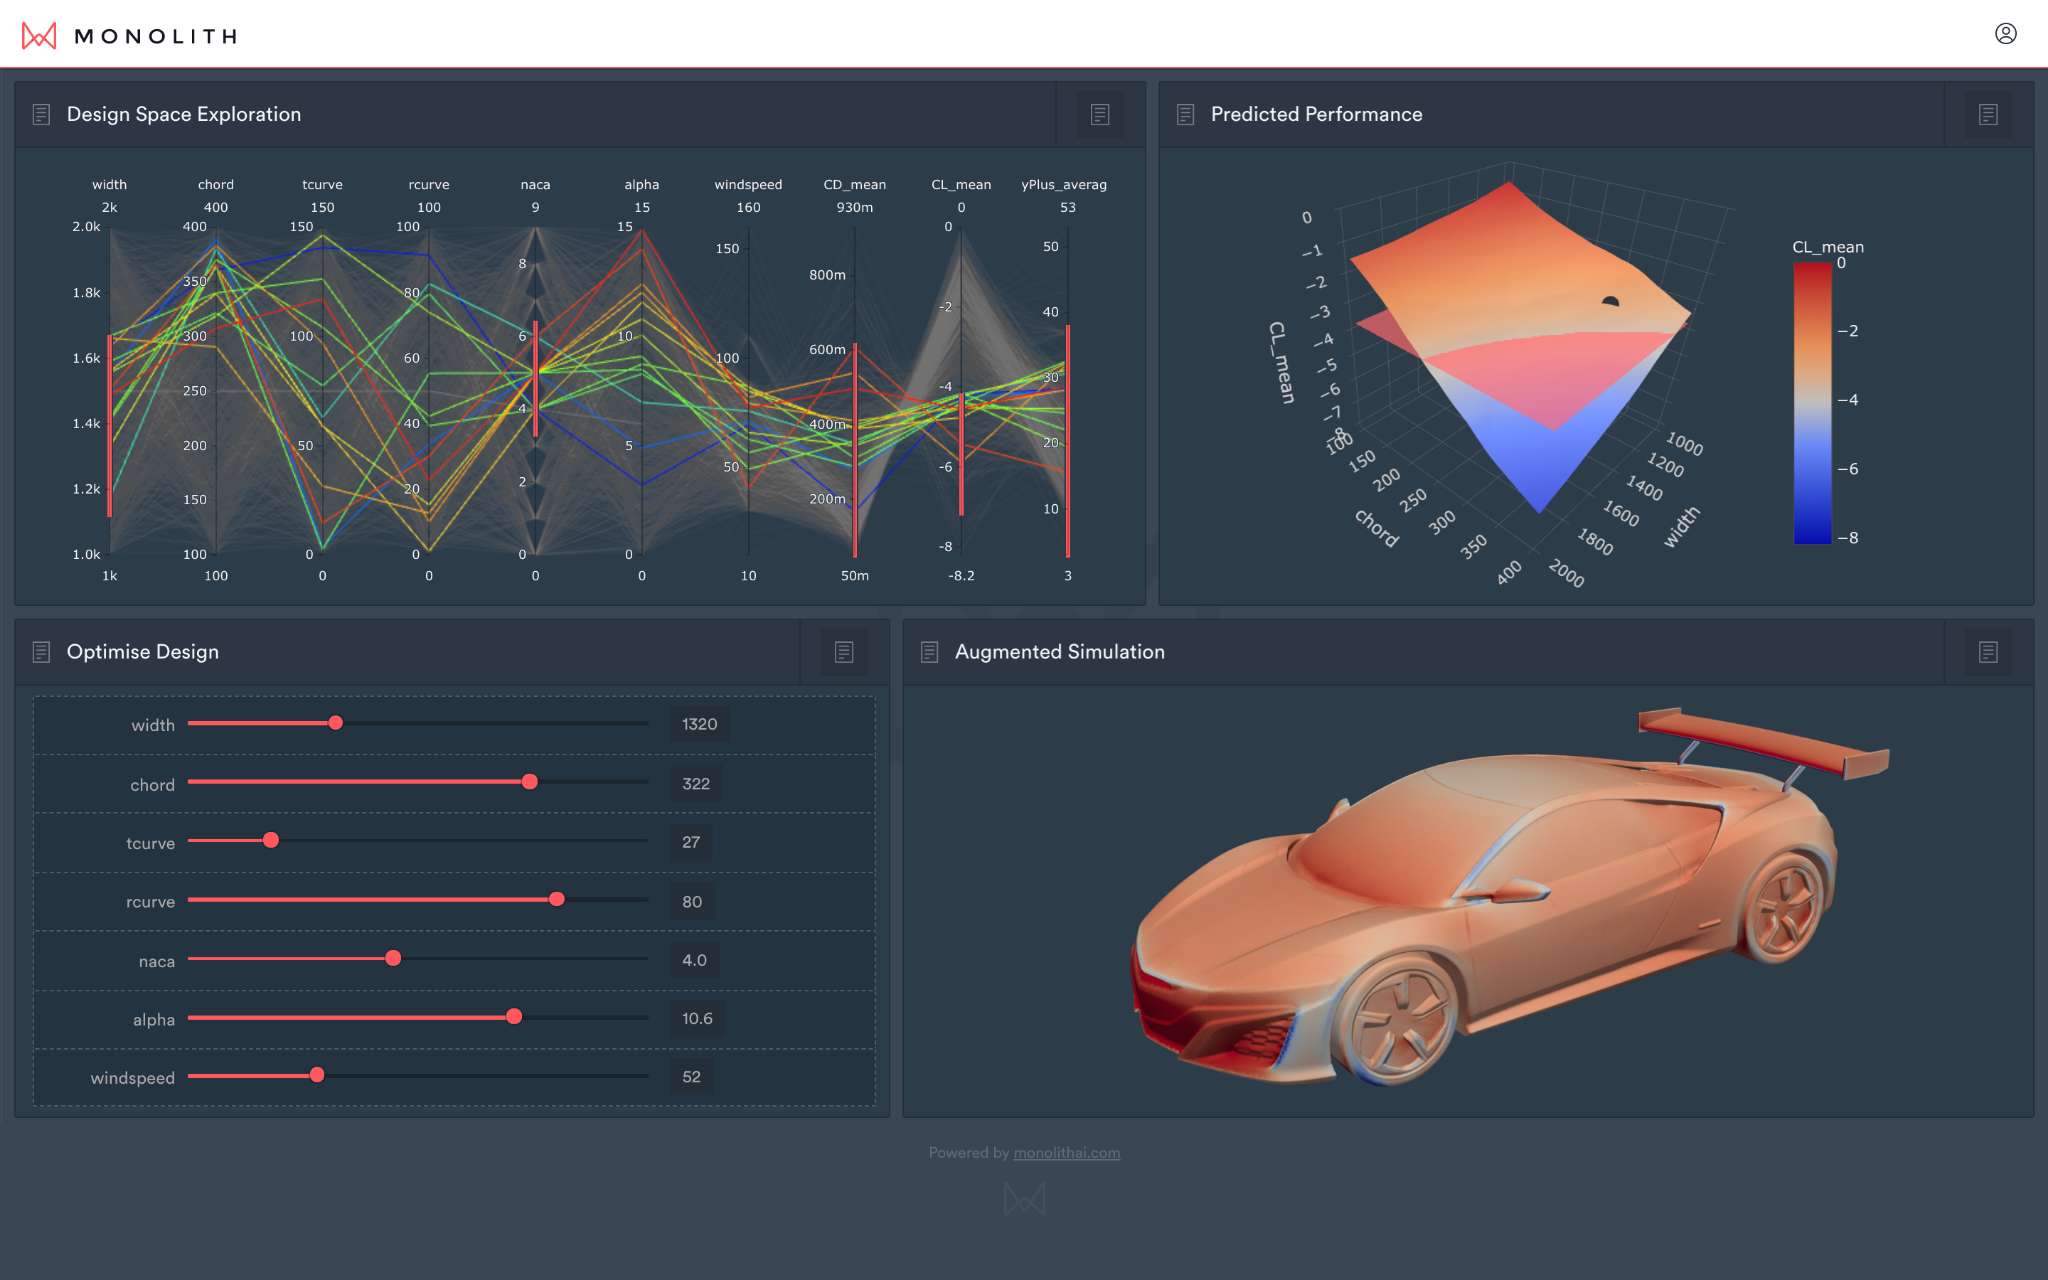Click document icon left of Design Space Exploration
2048x1280 pixels.
[x=41, y=115]
